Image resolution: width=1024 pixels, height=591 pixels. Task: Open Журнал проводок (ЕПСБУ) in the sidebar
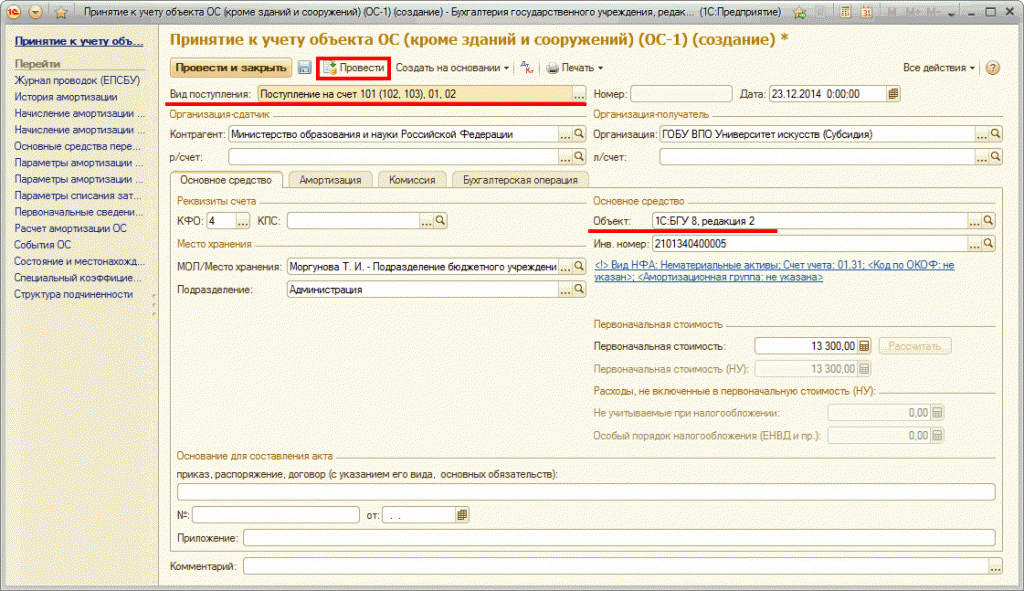pos(77,80)
